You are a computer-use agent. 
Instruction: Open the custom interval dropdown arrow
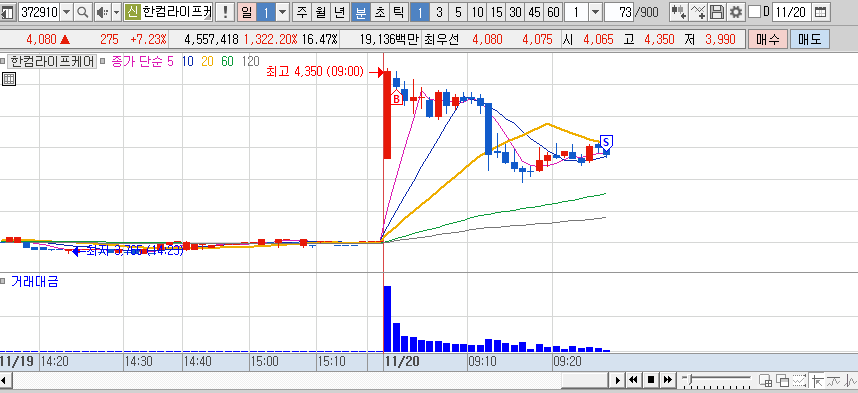coord(595,11)
